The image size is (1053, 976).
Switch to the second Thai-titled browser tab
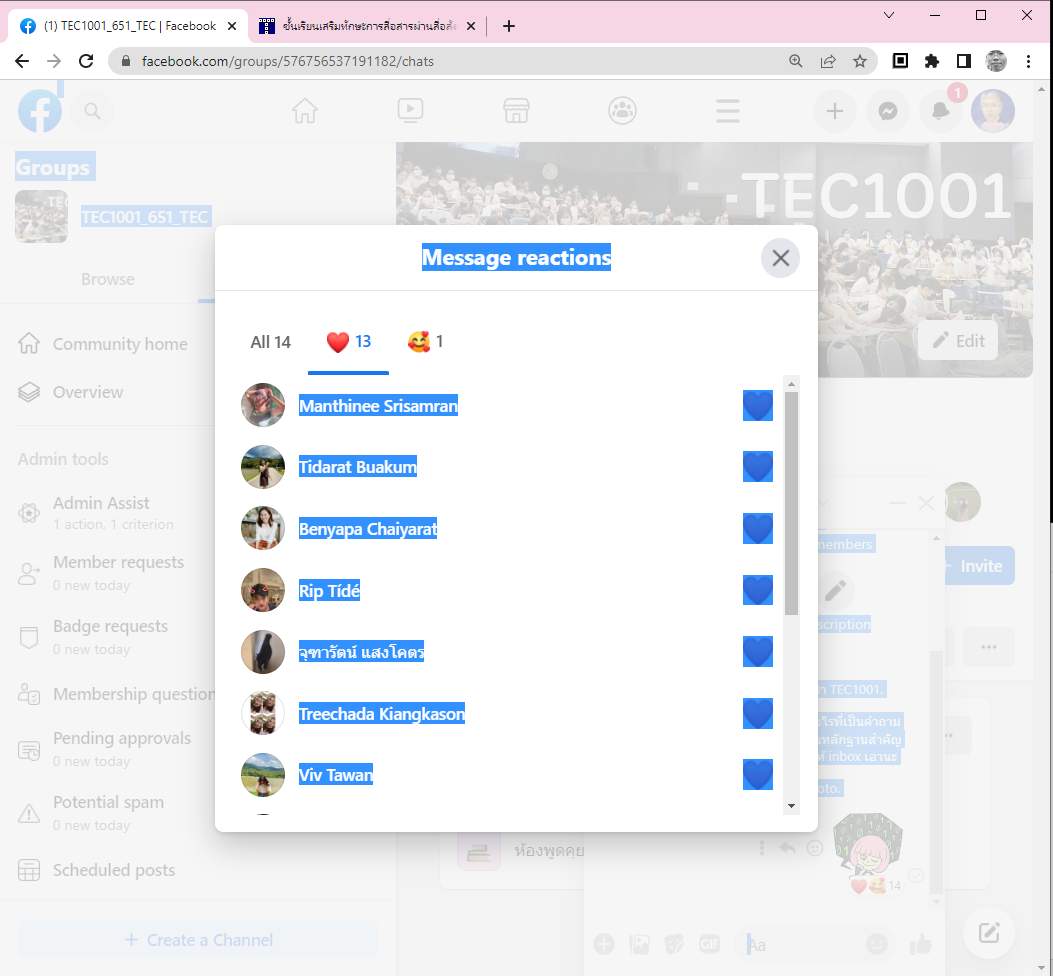point(367,26)
